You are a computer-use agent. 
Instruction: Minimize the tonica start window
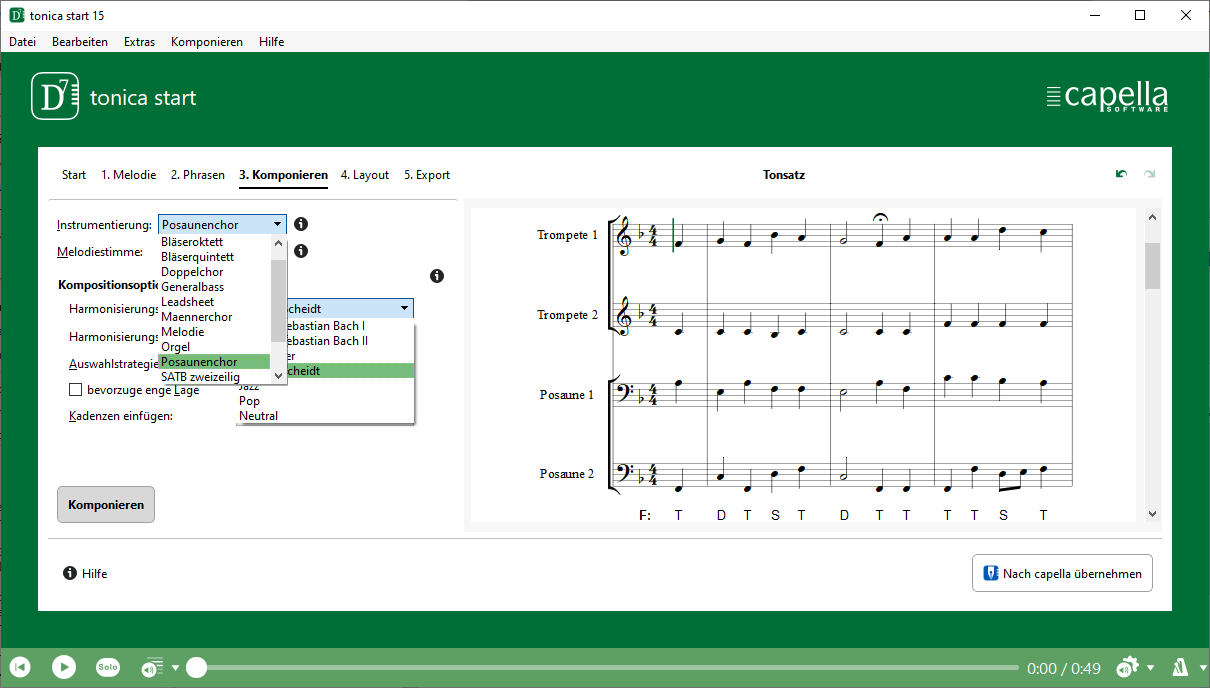1095,15
